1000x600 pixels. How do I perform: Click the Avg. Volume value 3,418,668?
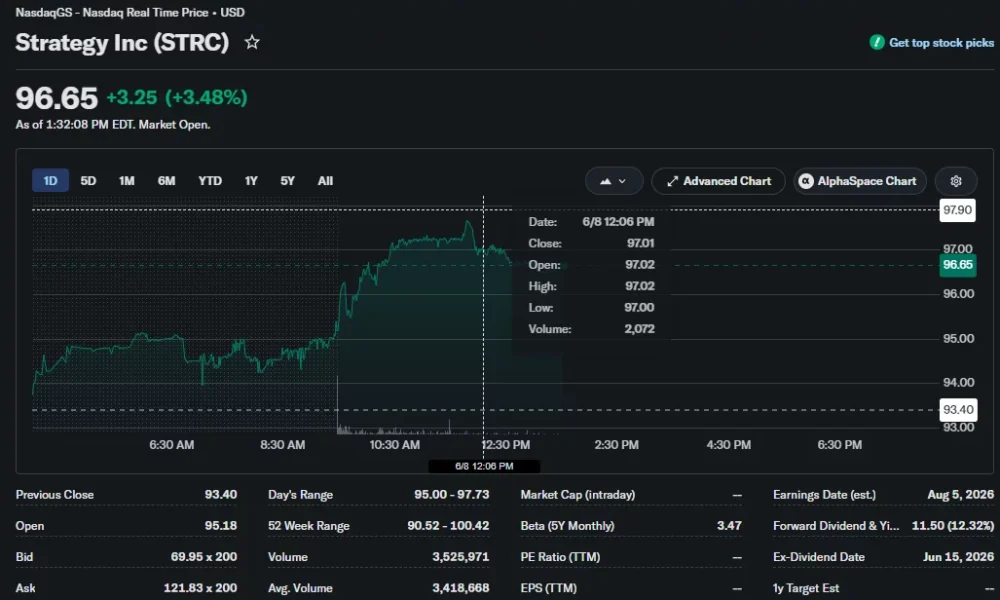[460, 588]
